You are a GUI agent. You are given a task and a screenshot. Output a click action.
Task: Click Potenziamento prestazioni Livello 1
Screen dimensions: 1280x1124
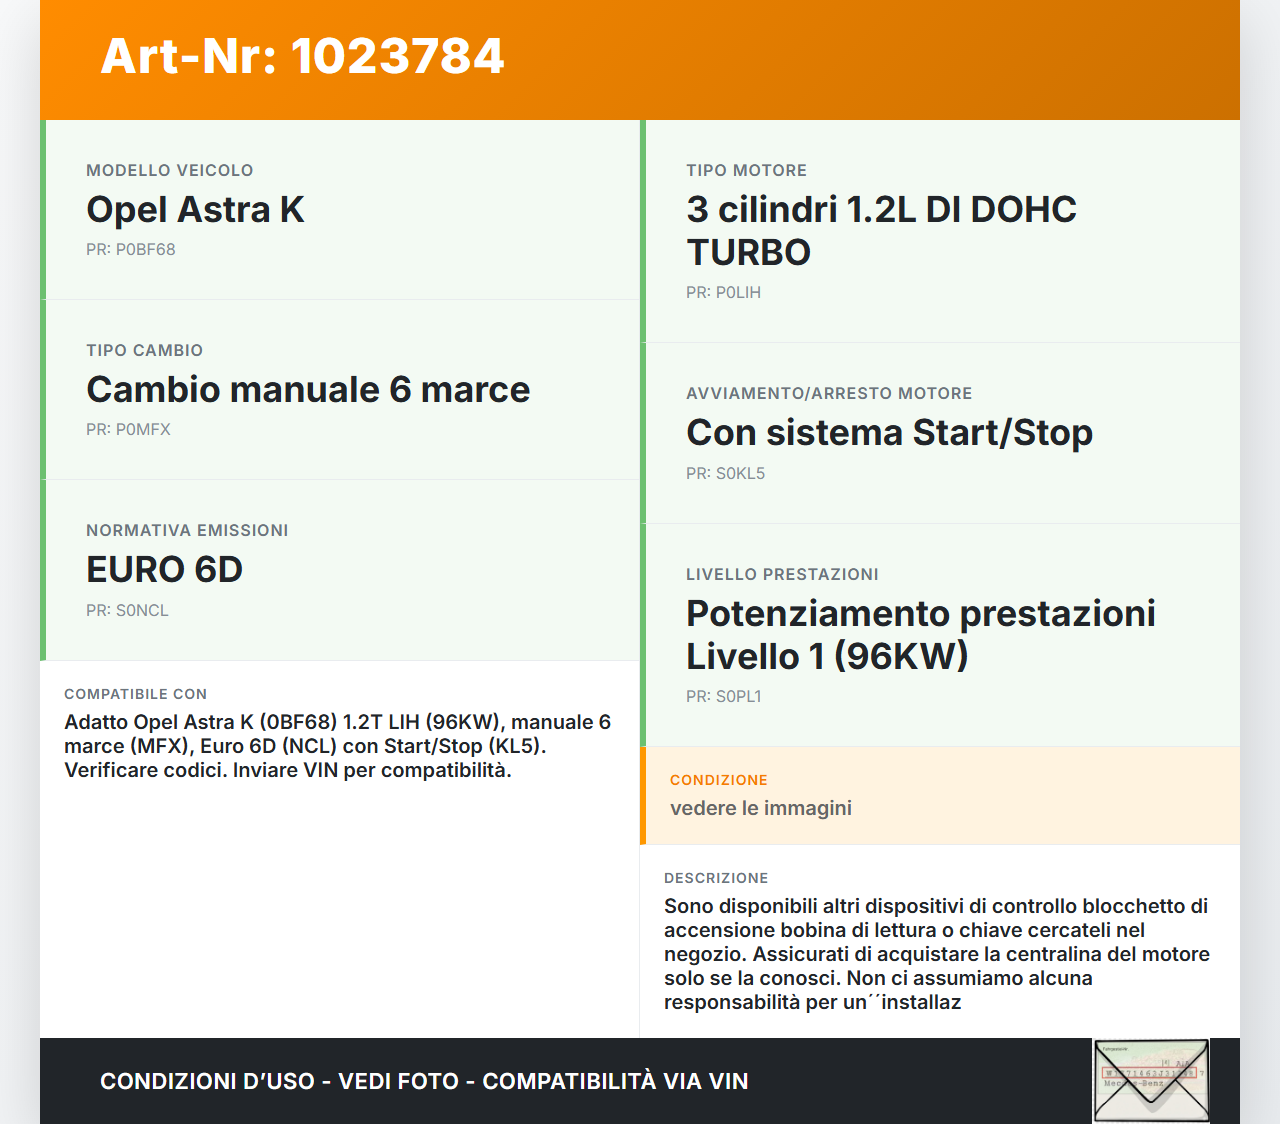click(920, 634)
